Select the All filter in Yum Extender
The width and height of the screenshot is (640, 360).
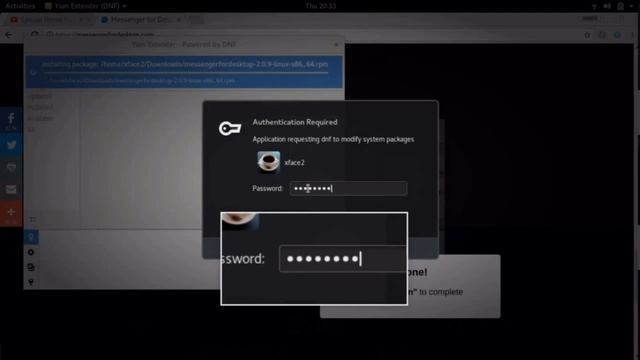click(31, 130)
